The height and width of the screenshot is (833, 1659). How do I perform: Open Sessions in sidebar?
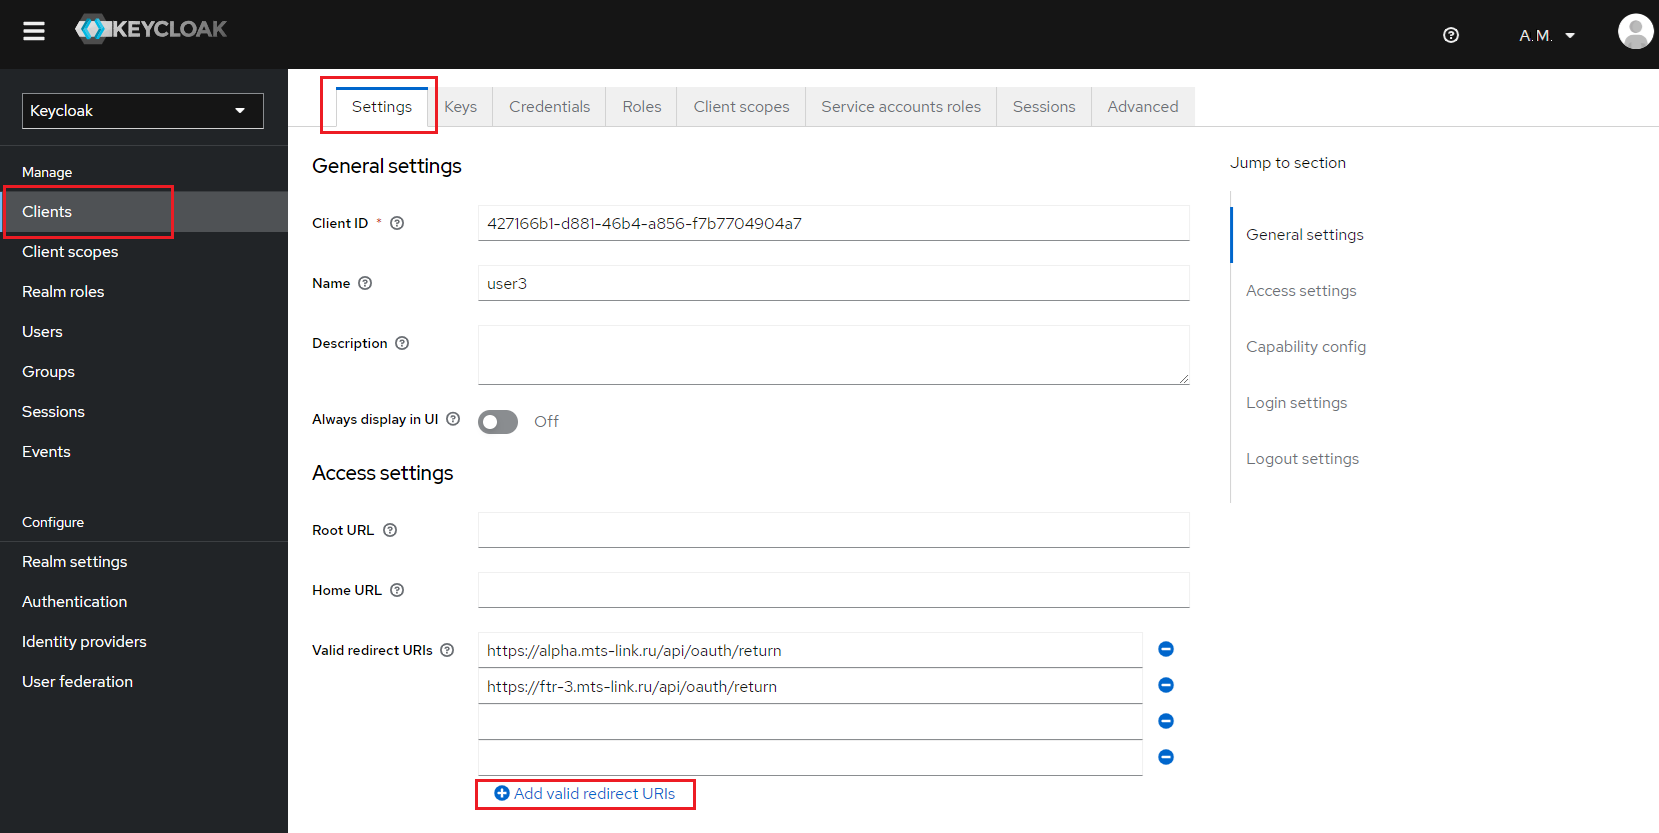144,412
